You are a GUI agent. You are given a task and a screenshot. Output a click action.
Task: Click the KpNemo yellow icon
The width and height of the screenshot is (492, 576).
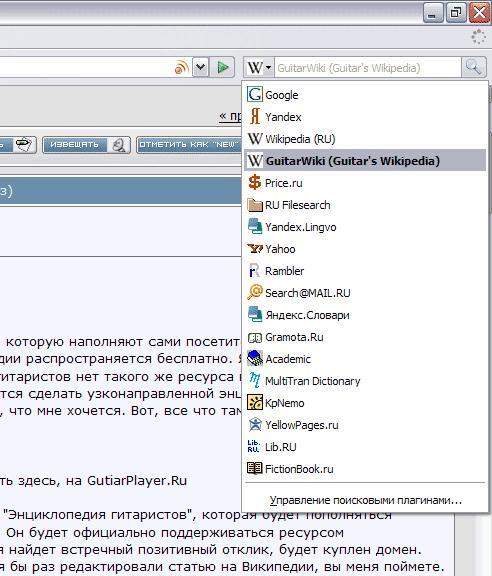pos(255,403)
